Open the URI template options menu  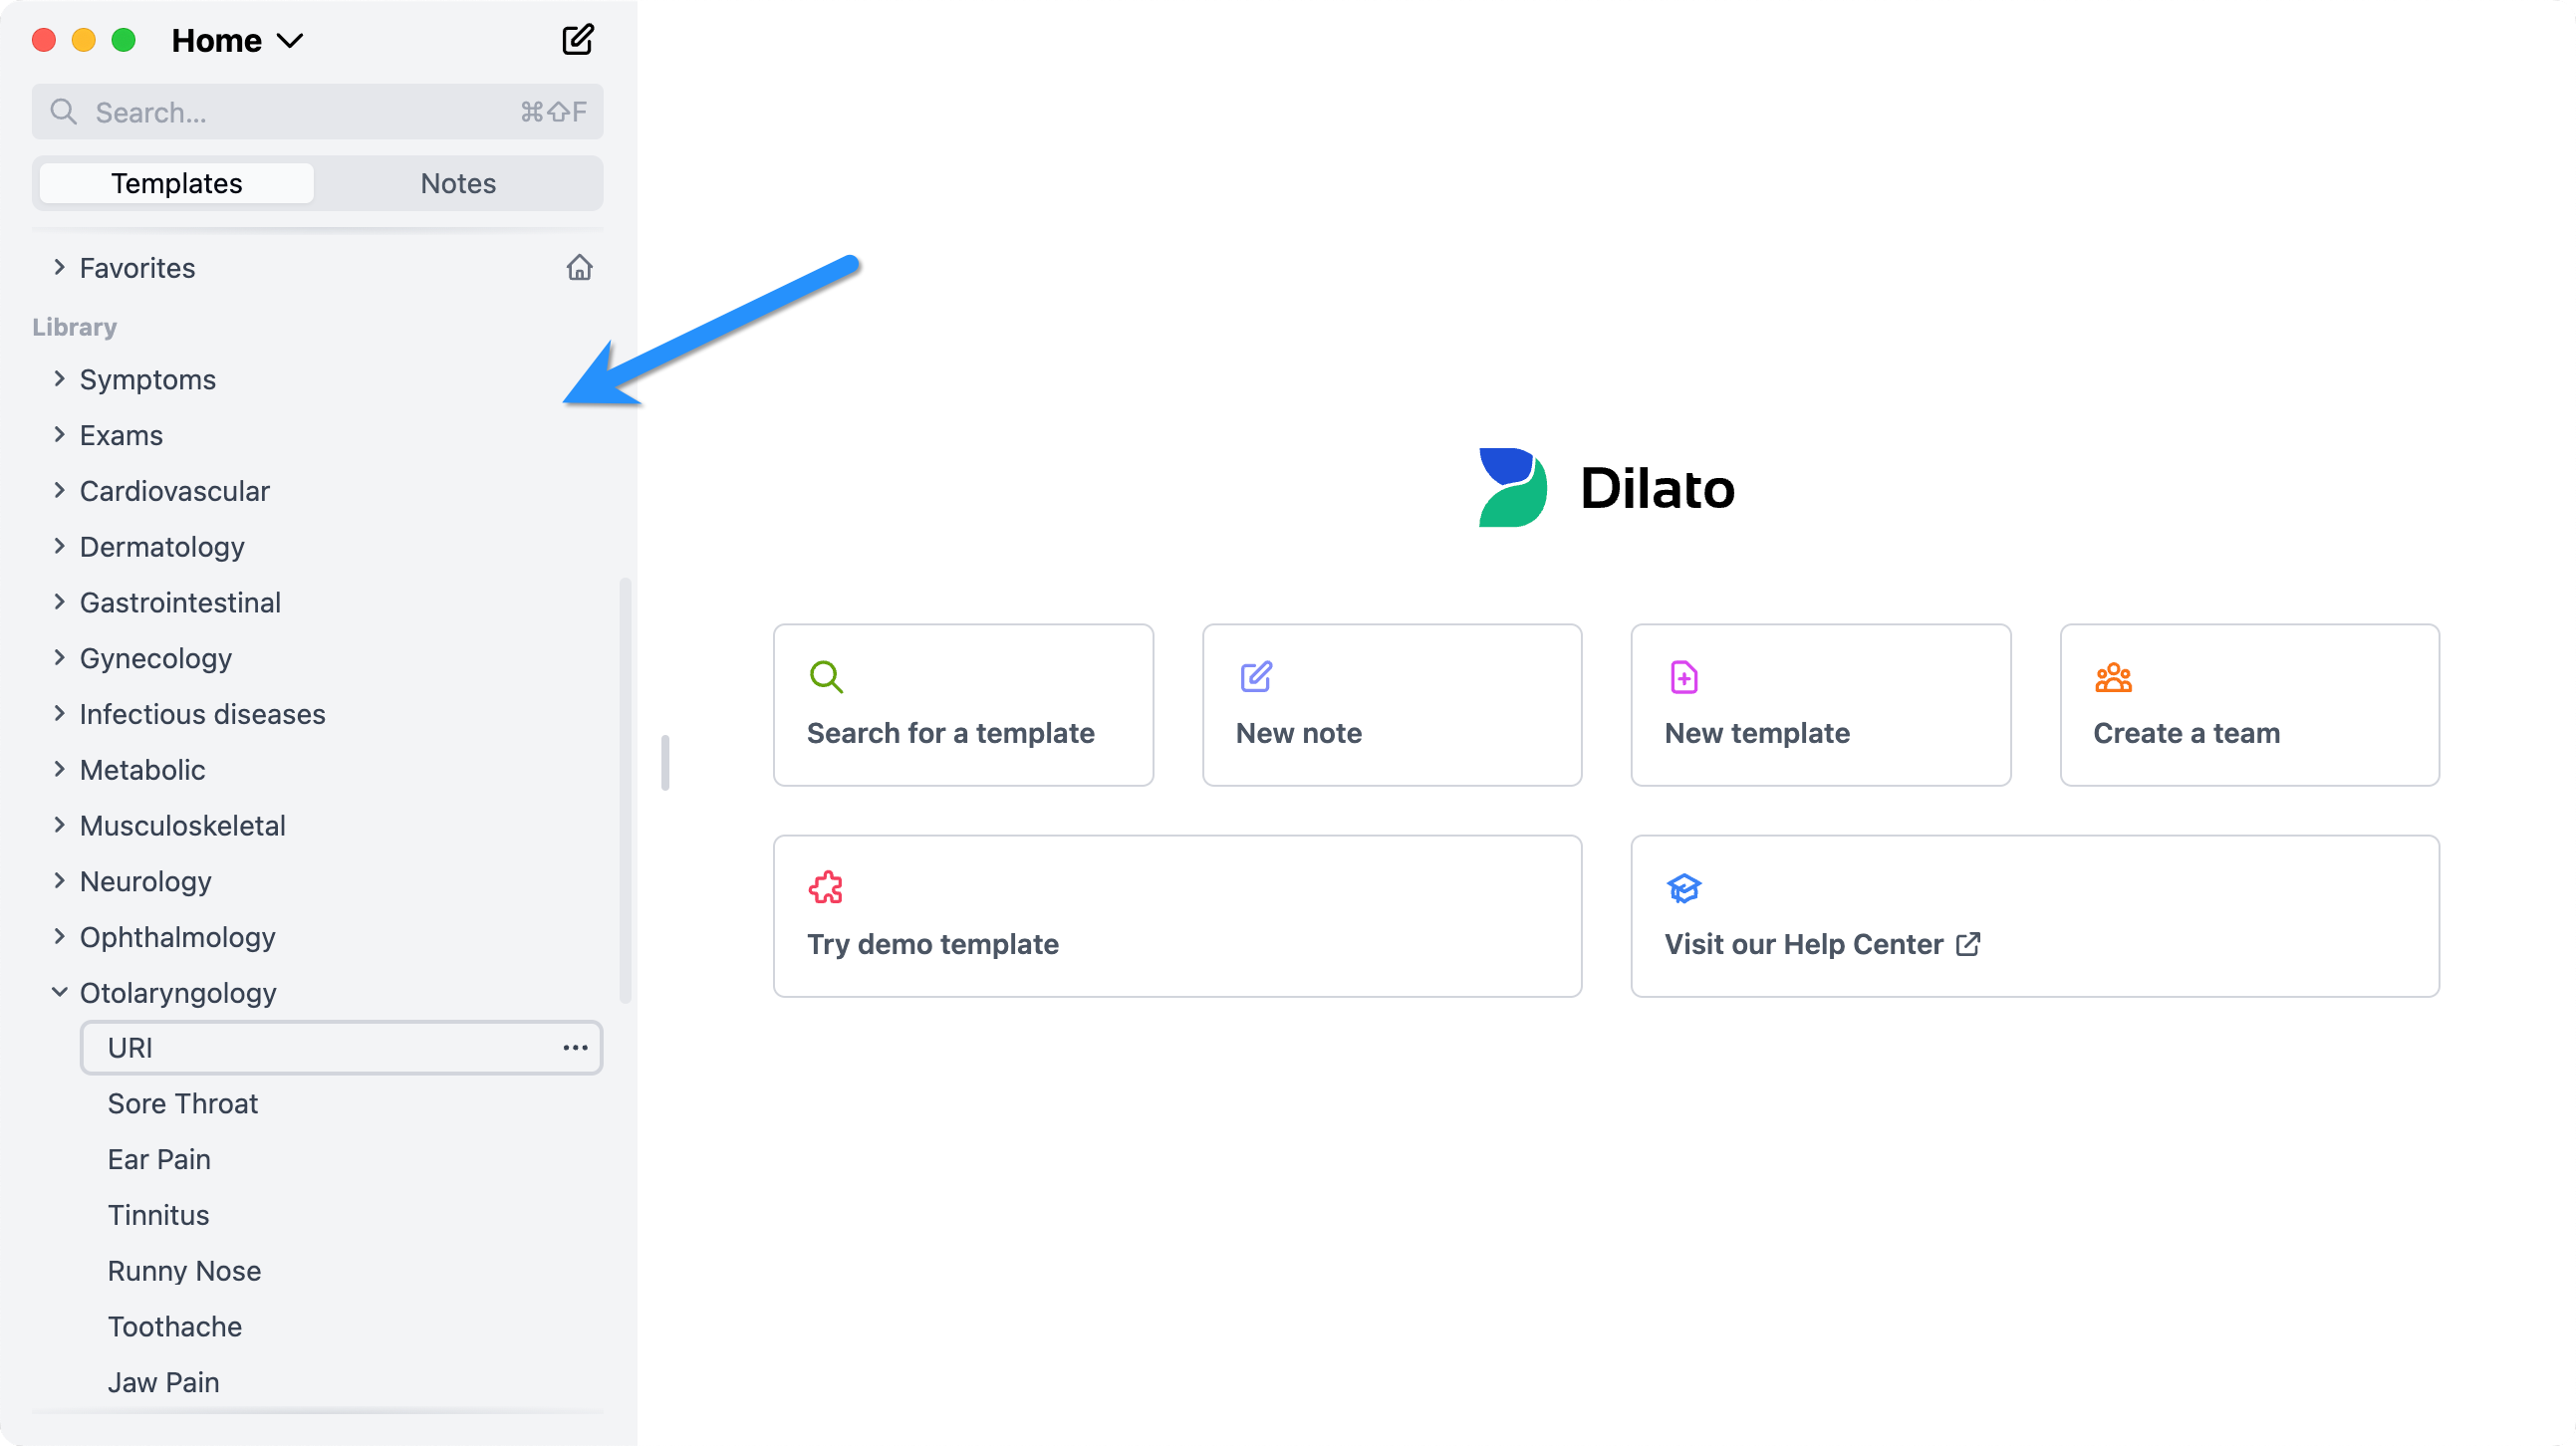575,1047
